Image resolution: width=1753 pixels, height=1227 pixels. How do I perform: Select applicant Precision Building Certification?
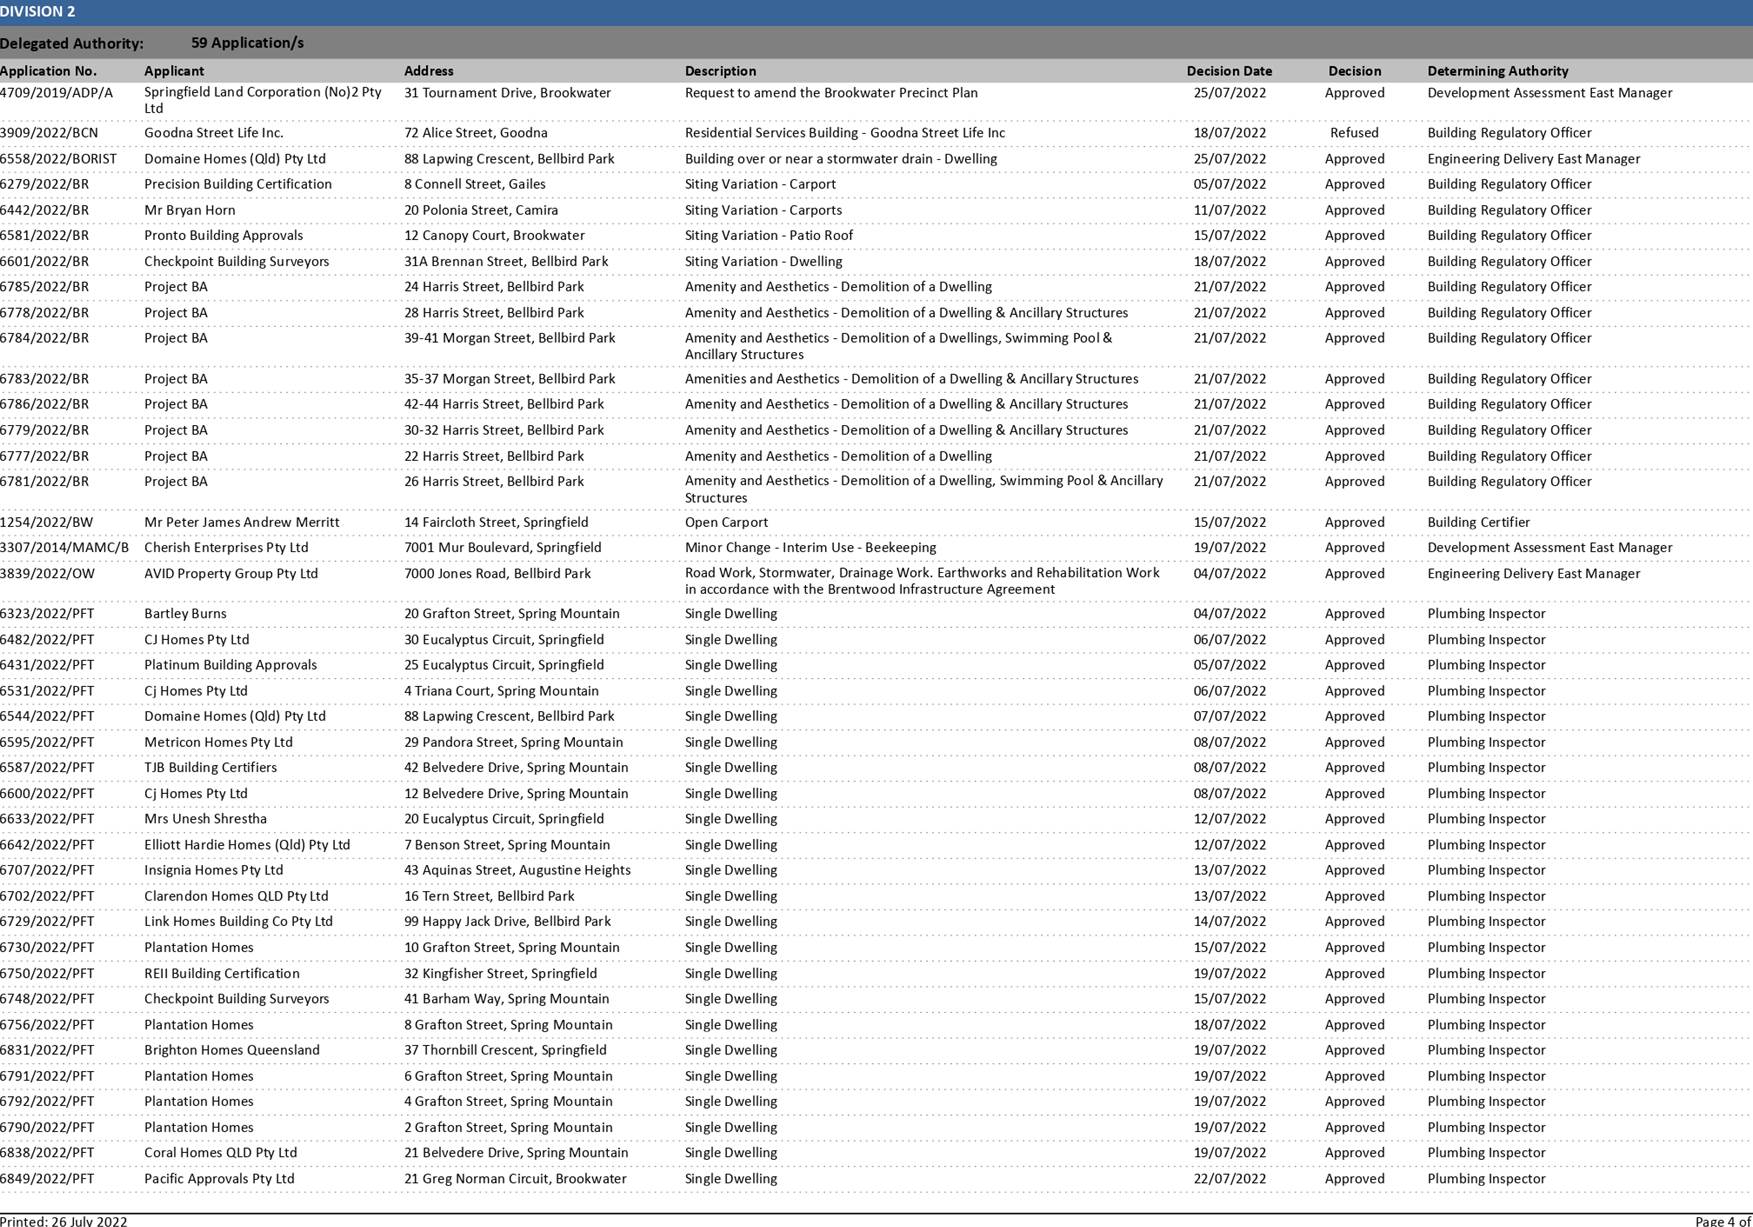click(238, 184)
